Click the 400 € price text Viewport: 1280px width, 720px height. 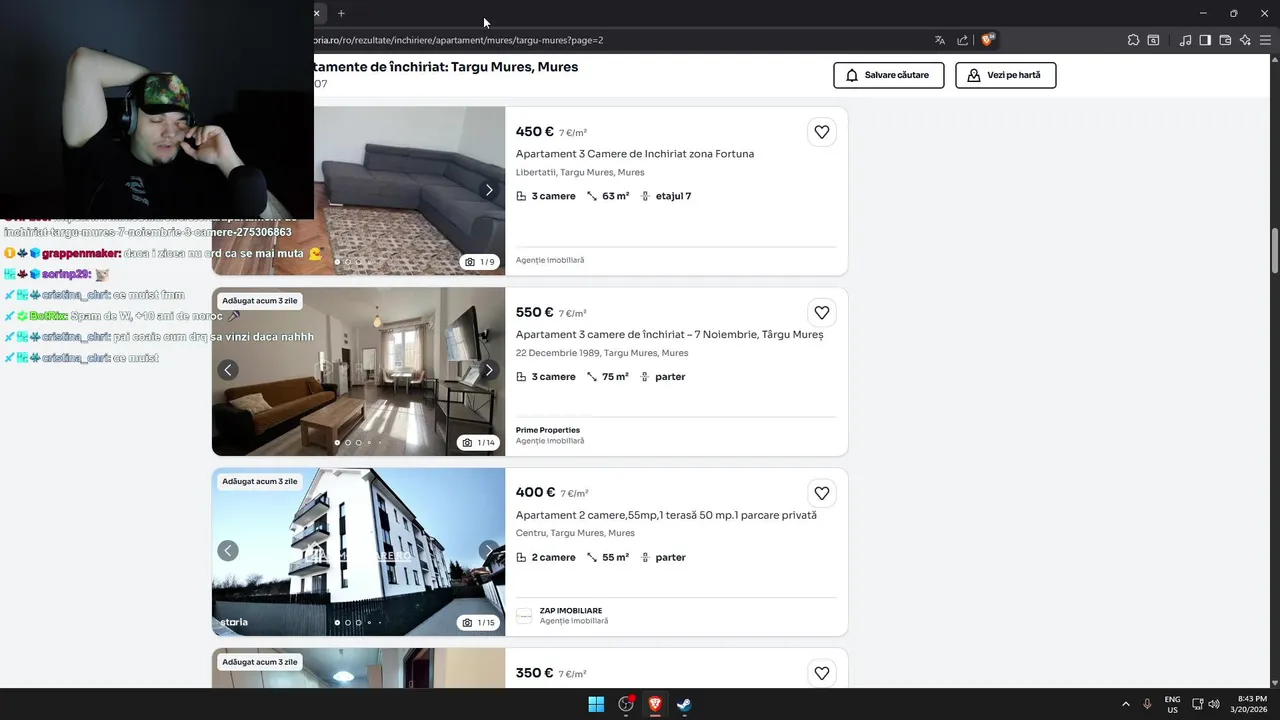pyautogui.click(x=535, y=493)
